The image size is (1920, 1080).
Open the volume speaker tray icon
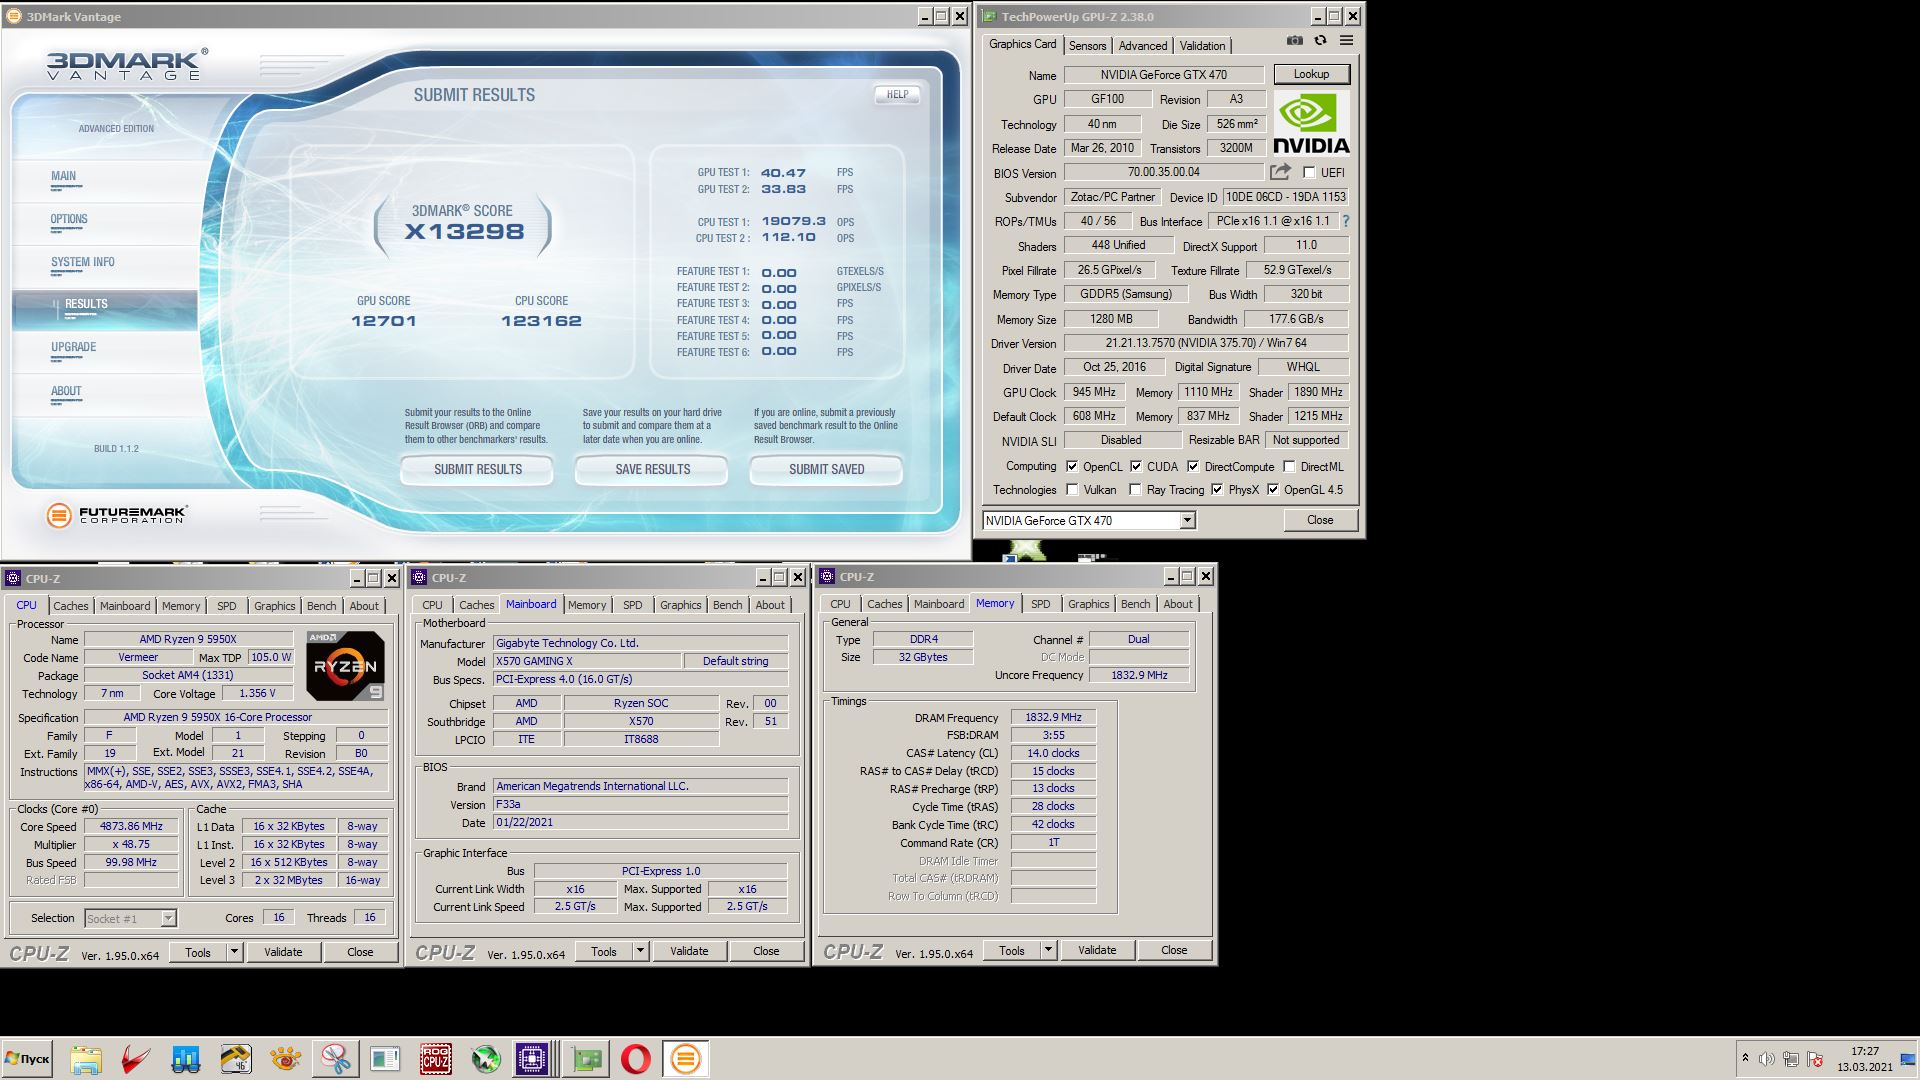(1766, 1059)
